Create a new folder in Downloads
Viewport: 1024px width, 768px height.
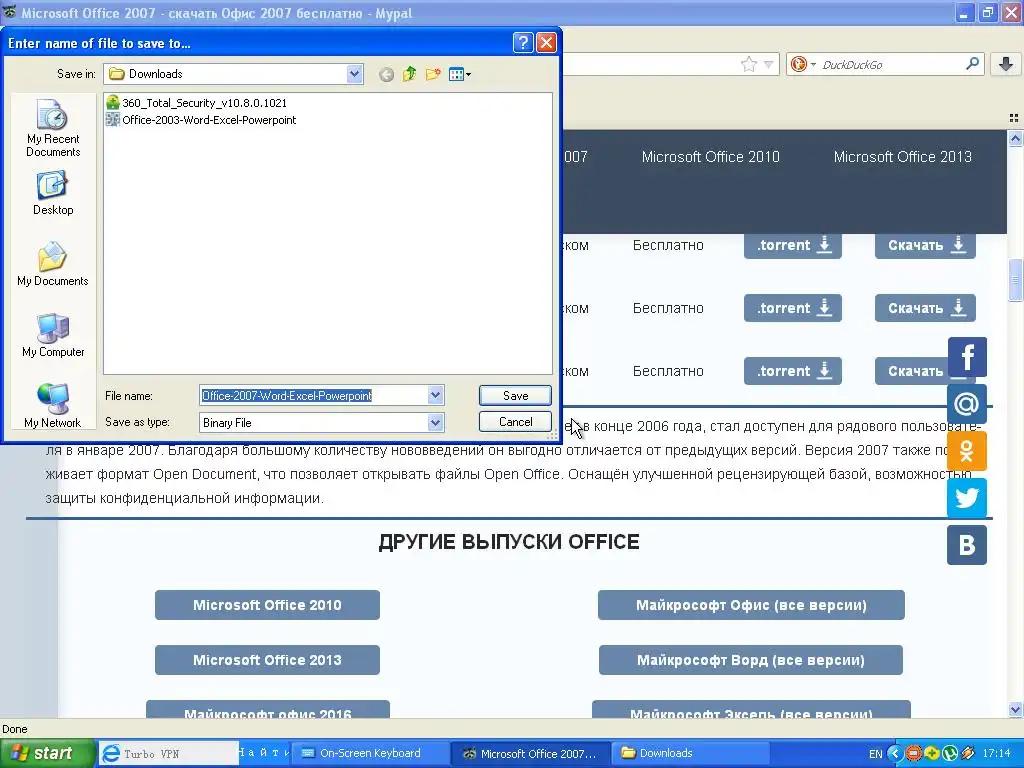432,74
